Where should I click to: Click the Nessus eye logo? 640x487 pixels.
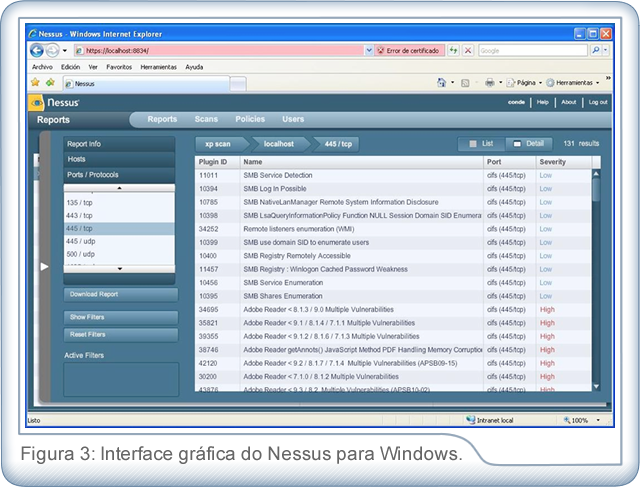[x=36, y=102]
